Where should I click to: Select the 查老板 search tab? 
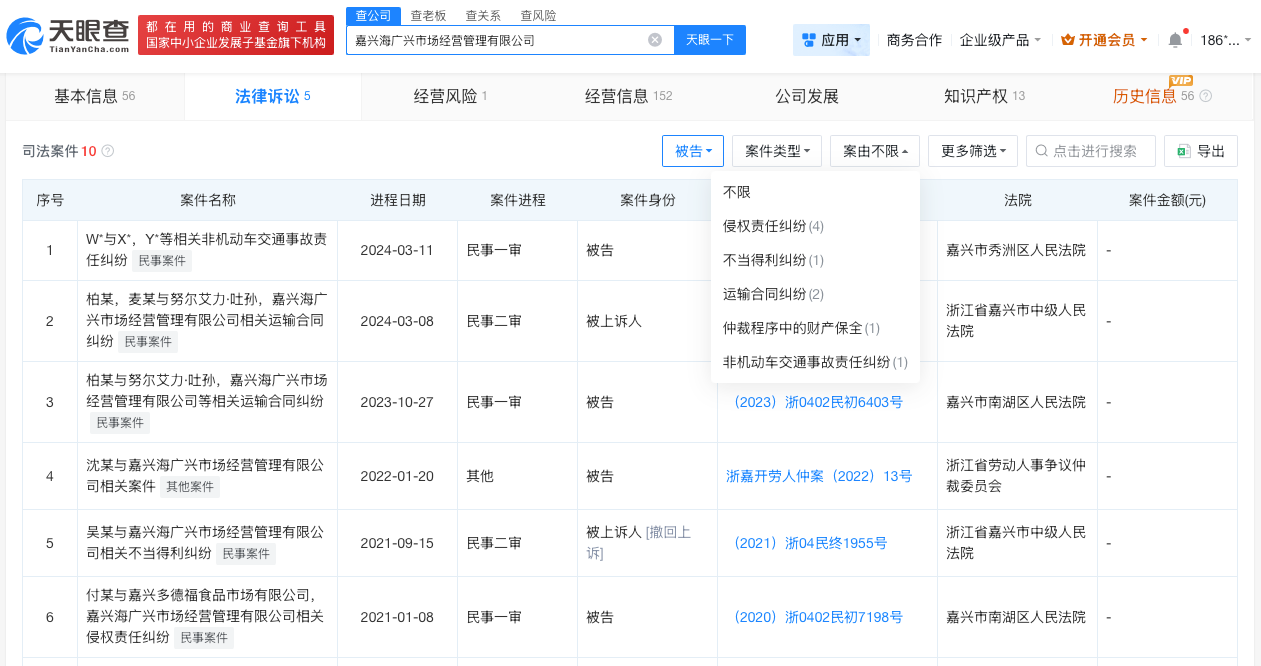[x=428, y=16]
